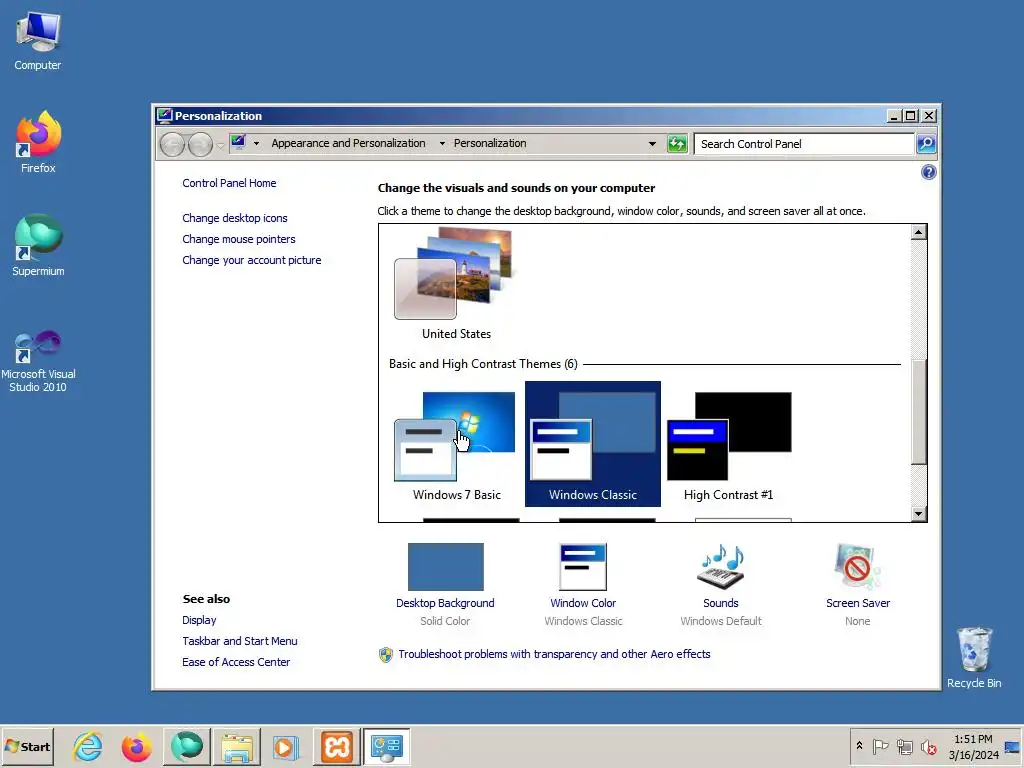Open the clock showing 1:51 PM
The image size is (1024, 768).
coord(973,746)
